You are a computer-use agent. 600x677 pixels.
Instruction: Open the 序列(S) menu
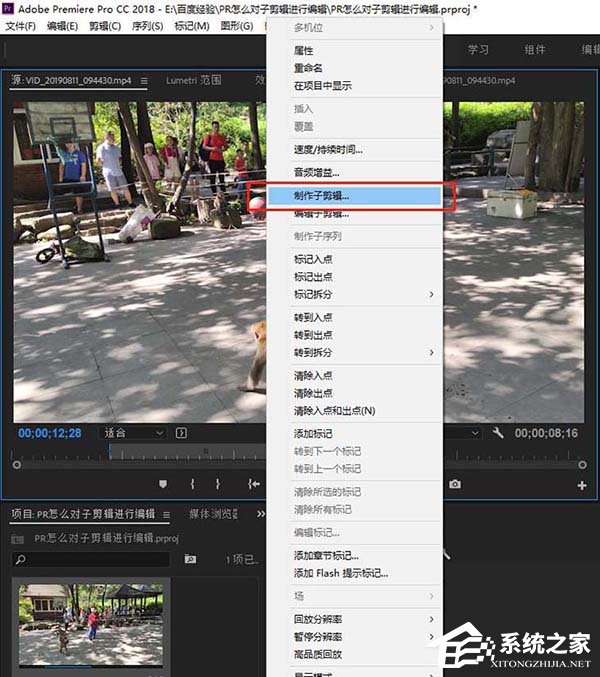point(146,26)
